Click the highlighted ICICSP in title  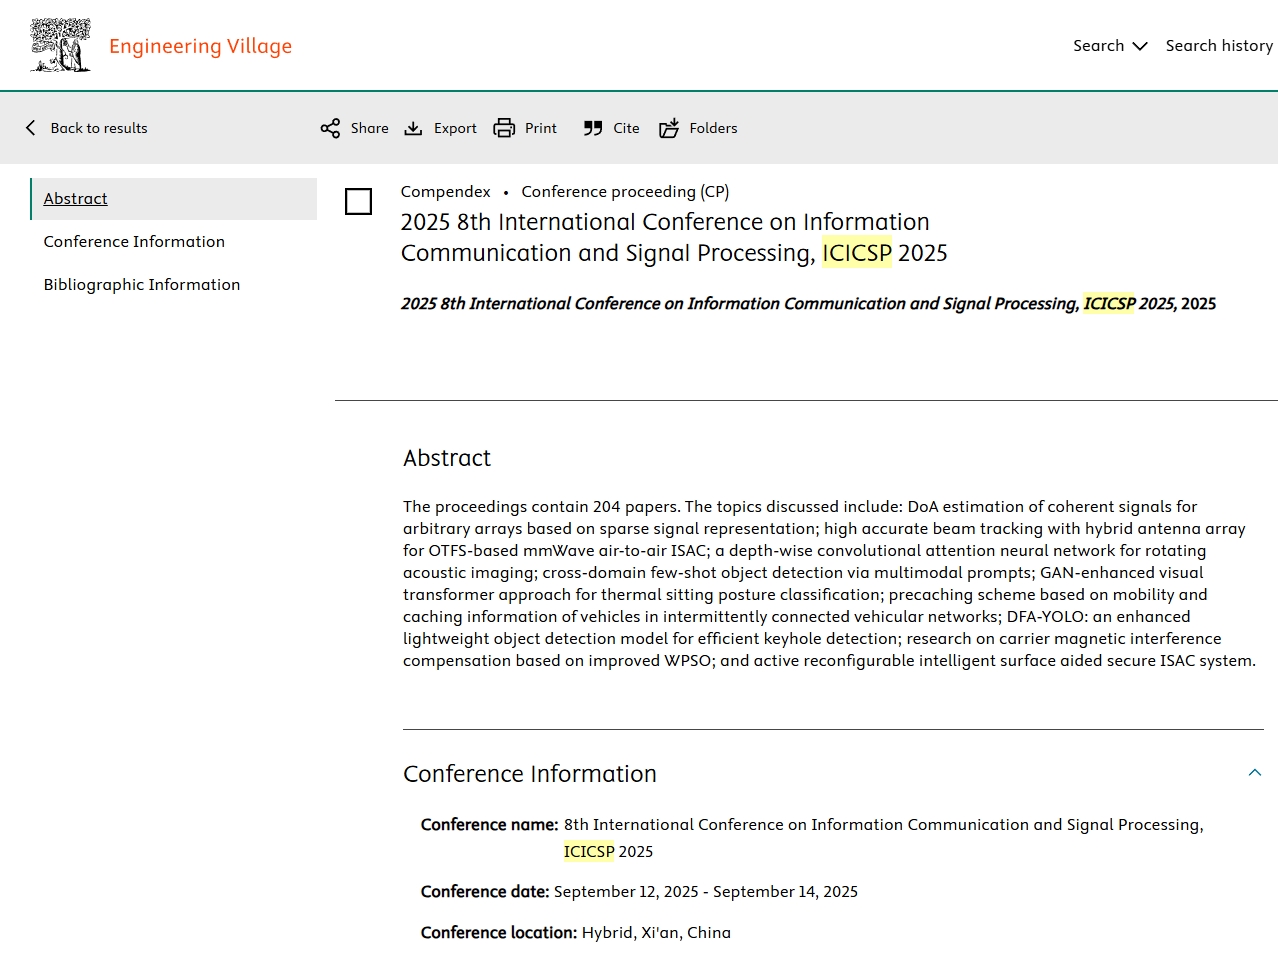[x=856, y=253]
